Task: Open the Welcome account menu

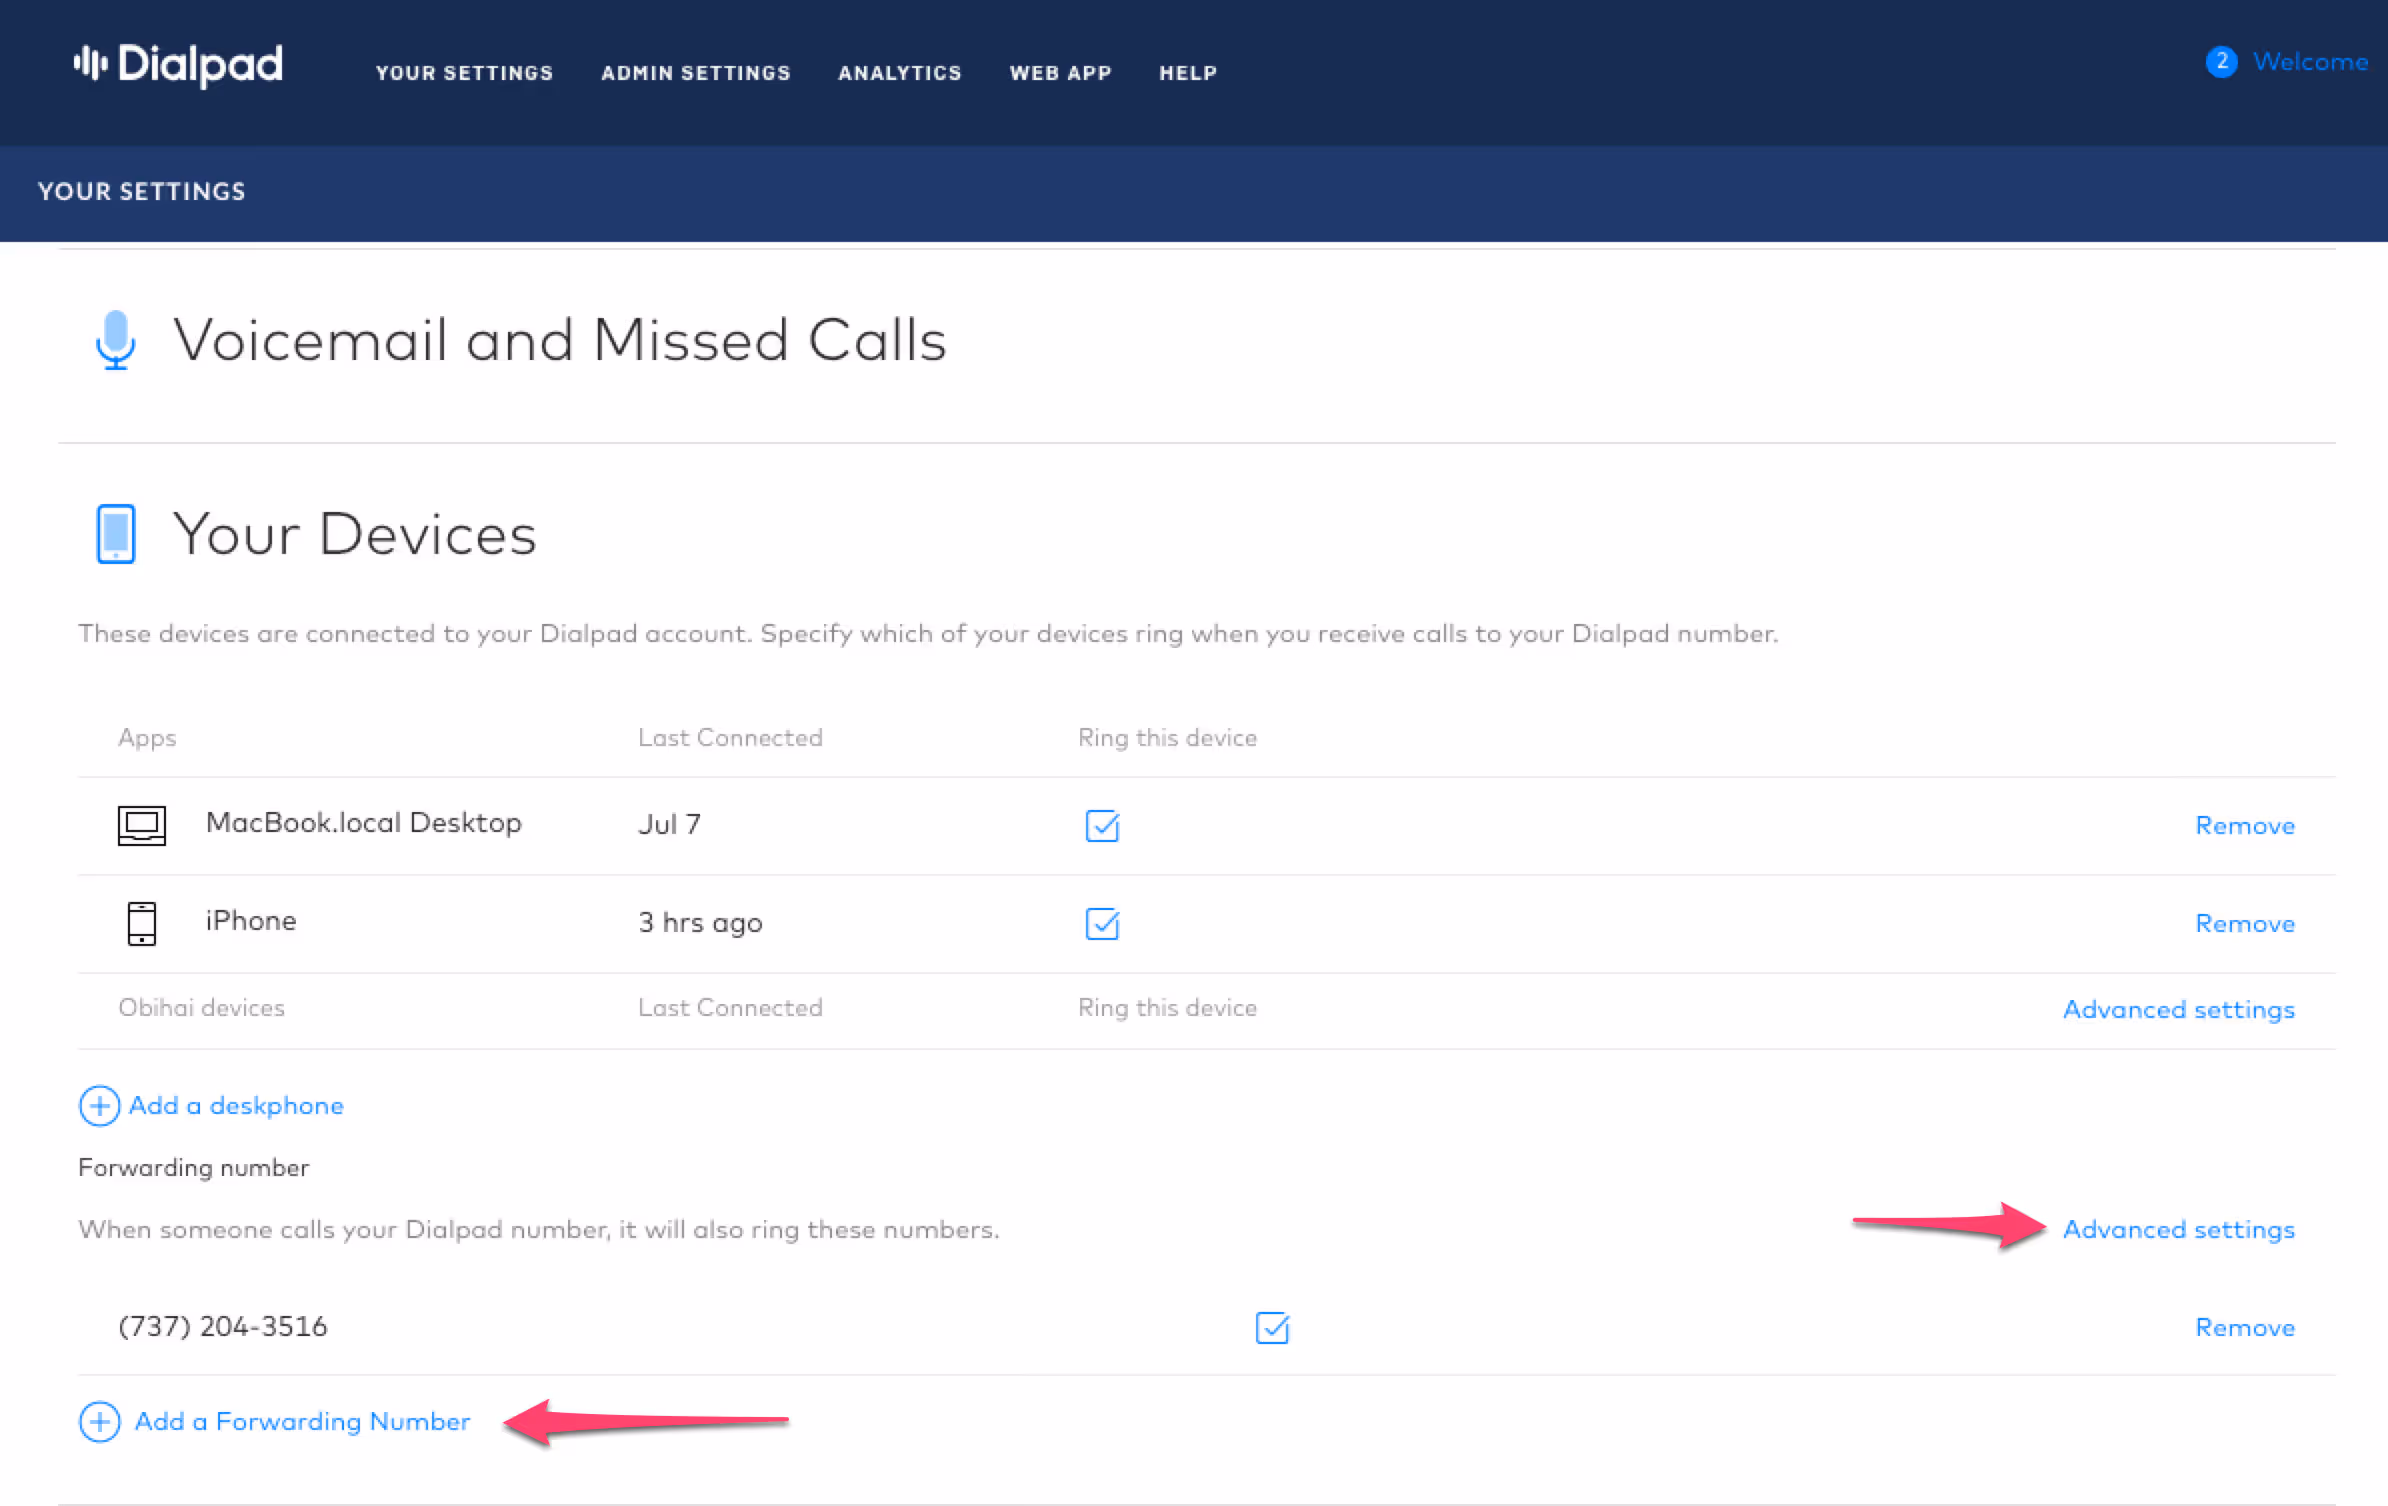Action: click(2310, 62)
